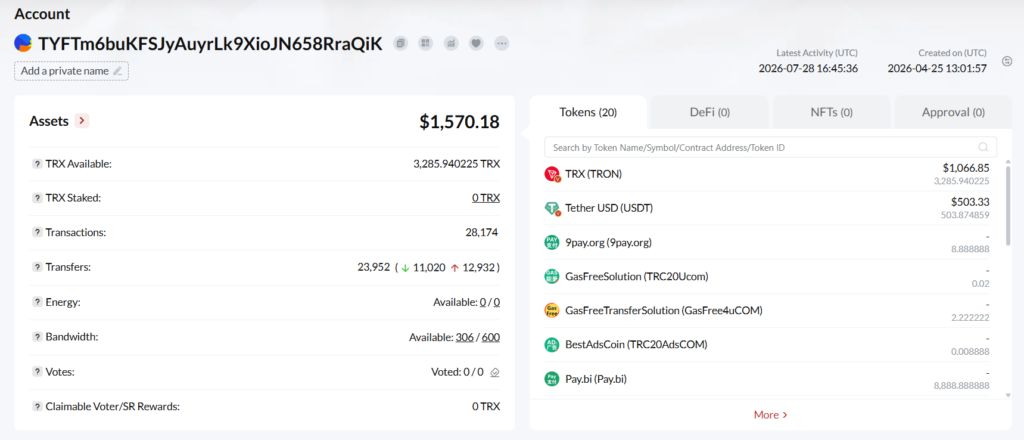Viewport: 1024px width, 440px height.
Task: Click the GasFreeSolution token logo
Action: [x=552, y=276]
